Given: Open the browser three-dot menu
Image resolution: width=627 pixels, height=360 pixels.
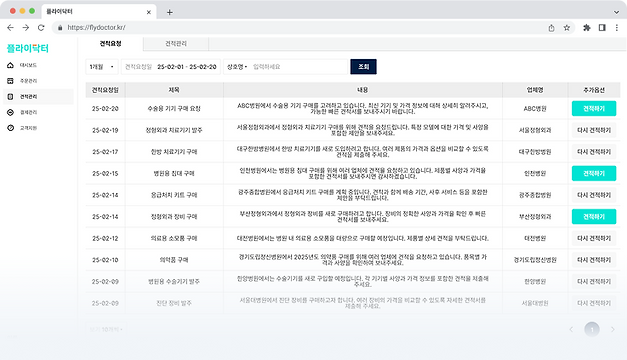Looking at the screenshot, I should [617, 28].
